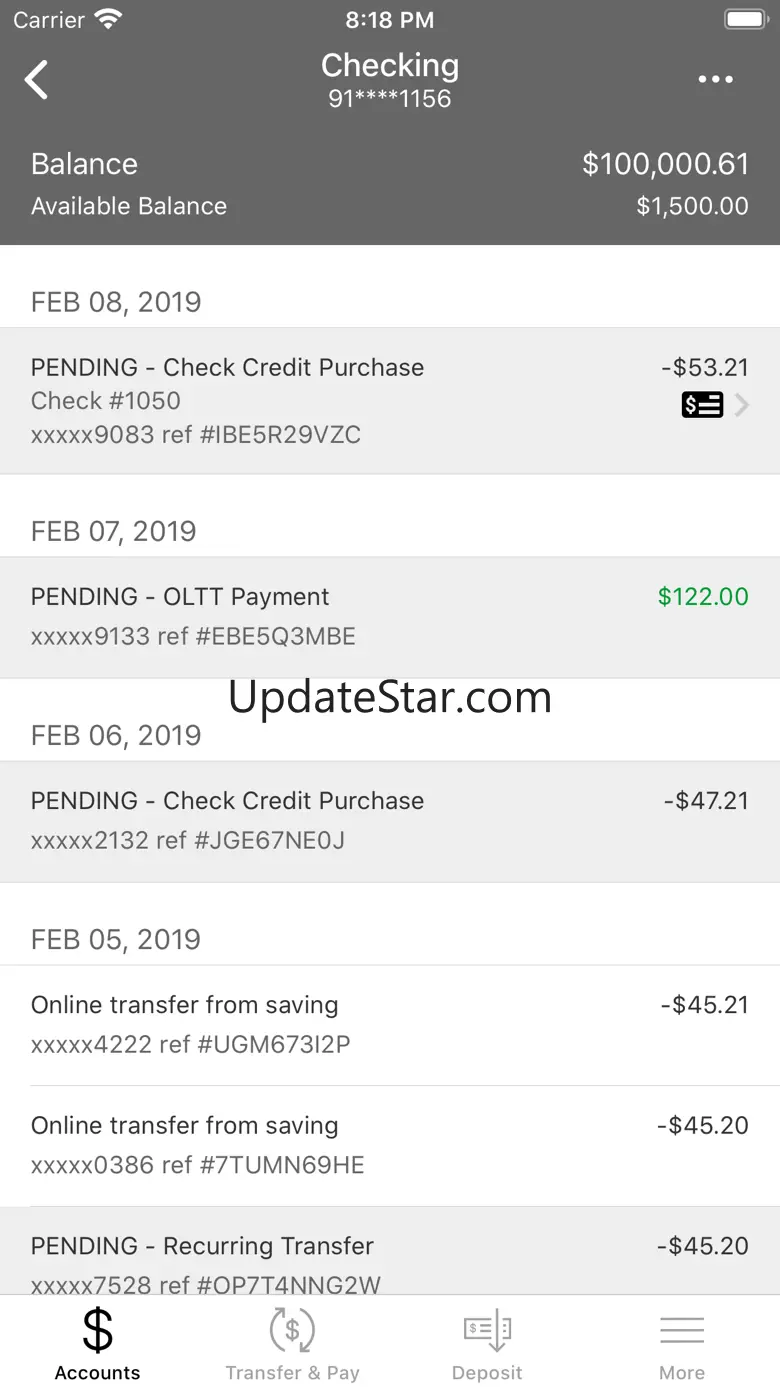Image resolution: width=780 pixels, height=1387 pixels.
Task: Open the -$53.21 Check Credit Purchase transaction
Action: point(390,401)
